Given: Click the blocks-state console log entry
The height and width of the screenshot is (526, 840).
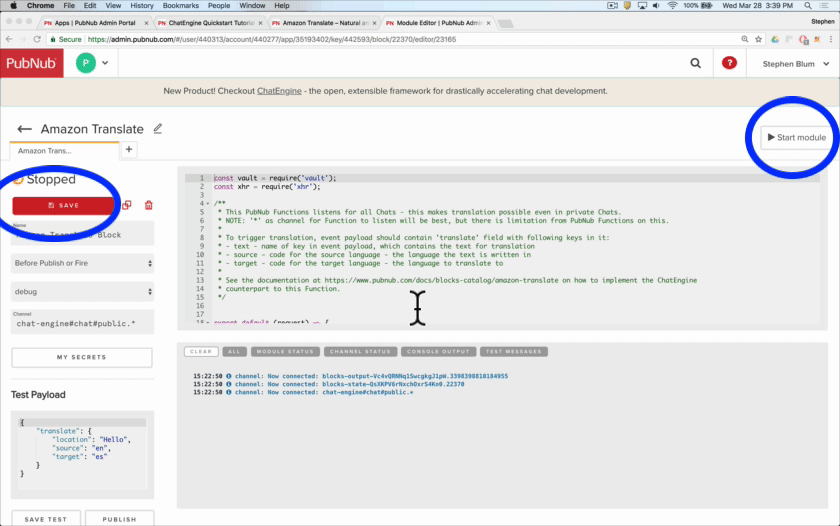Looking at the screenshot, I should [x=328, y=384].
